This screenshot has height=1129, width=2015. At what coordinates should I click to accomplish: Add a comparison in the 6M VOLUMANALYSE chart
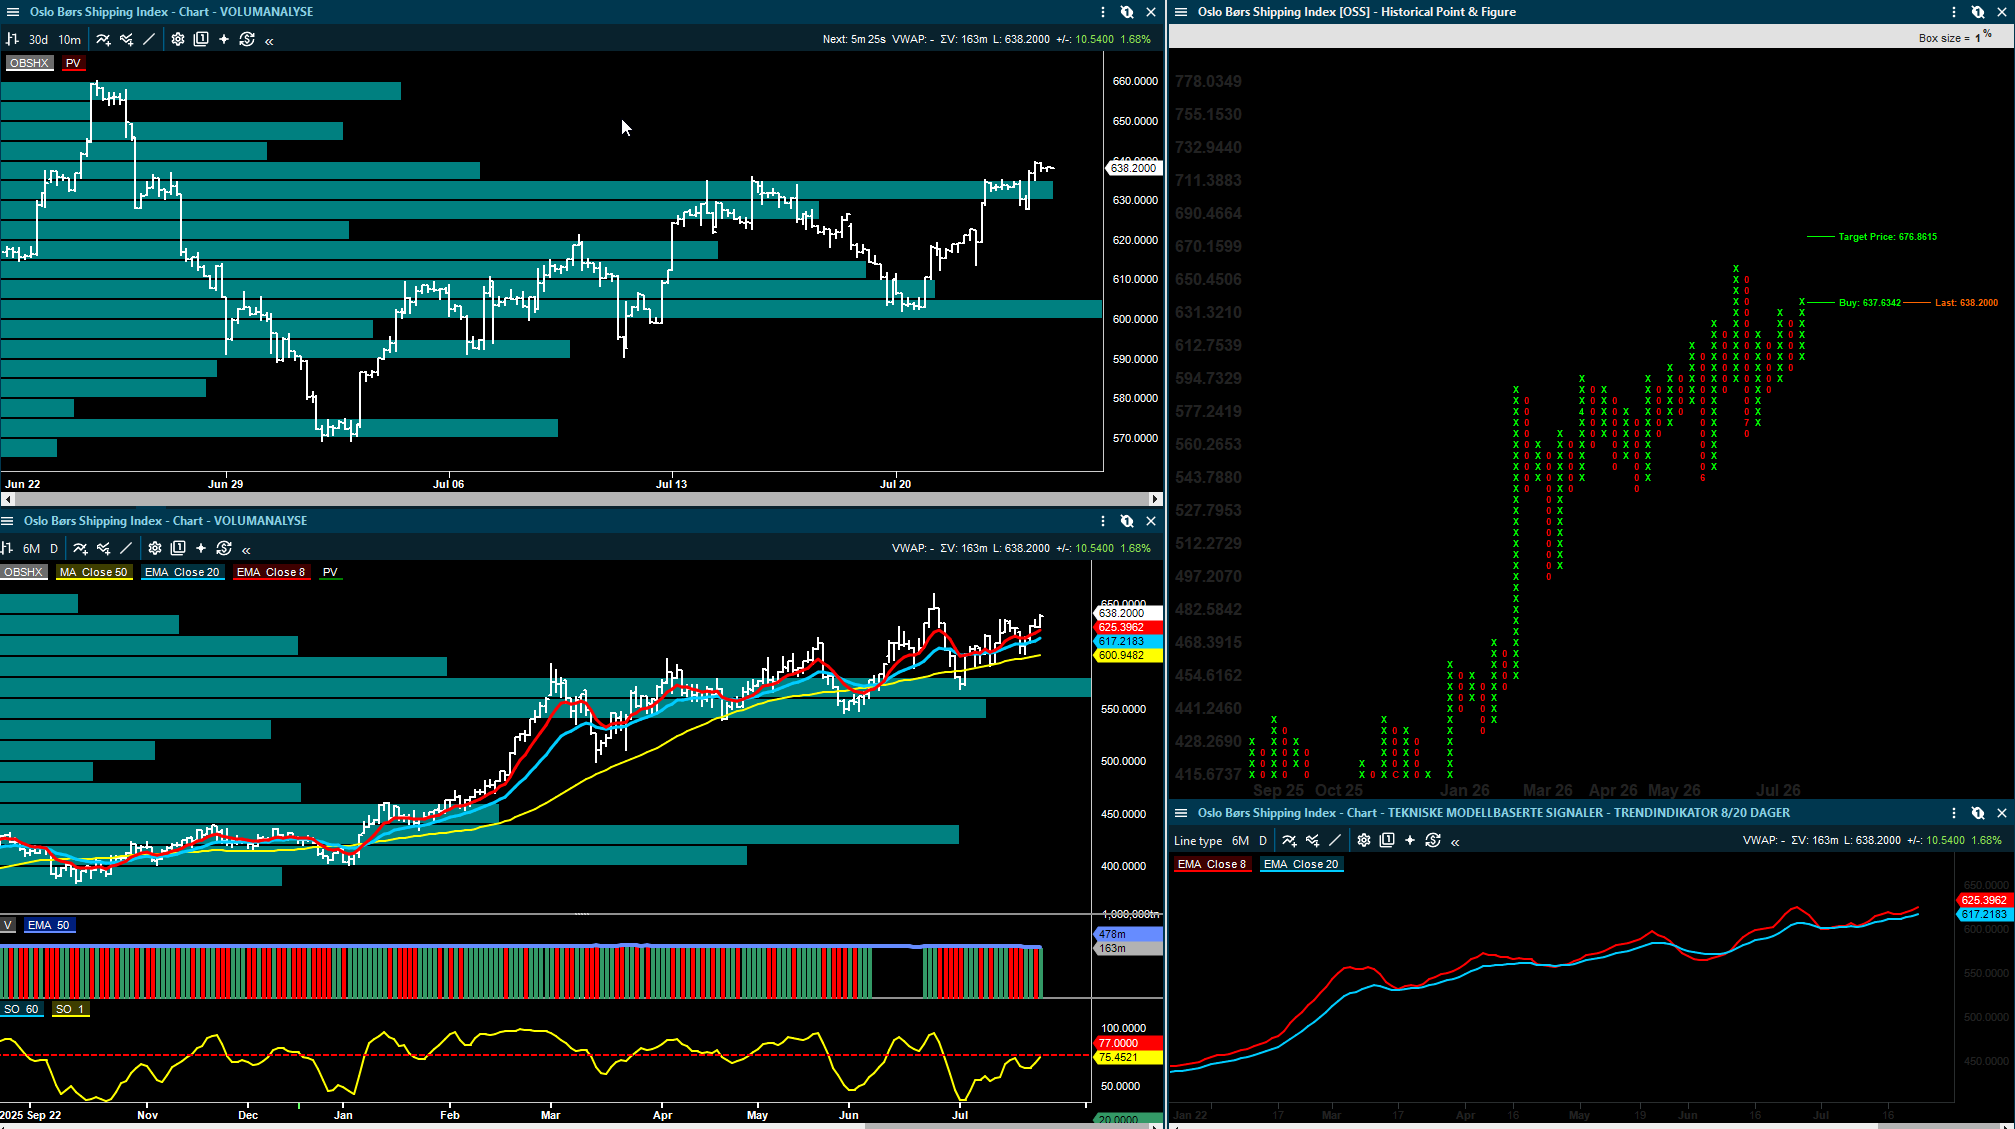[x=103, y=548]
